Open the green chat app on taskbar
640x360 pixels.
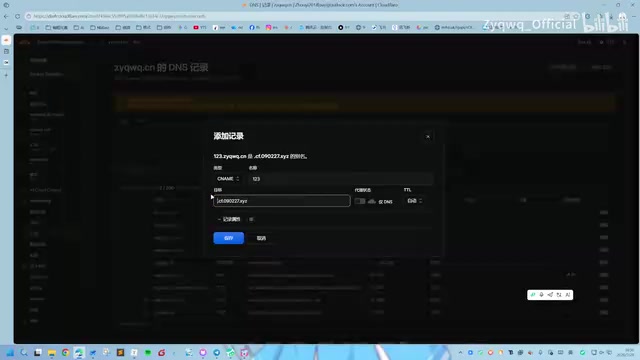(x=148, y=353)
